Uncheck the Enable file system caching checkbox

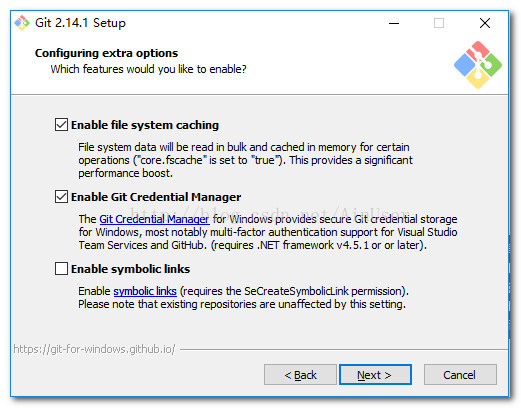(x=61, y=125)
